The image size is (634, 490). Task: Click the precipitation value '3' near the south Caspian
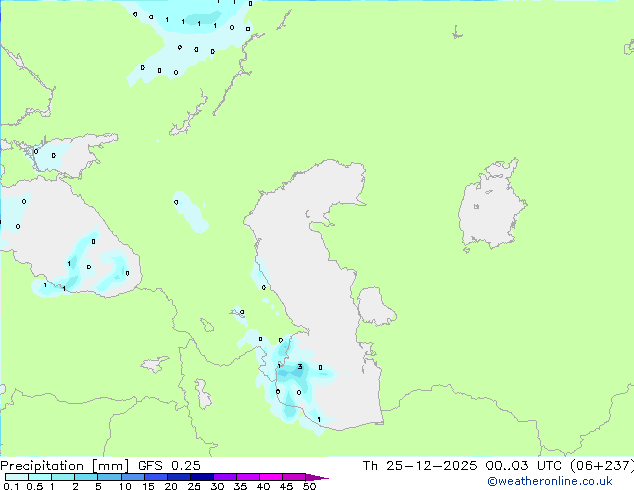299,367
